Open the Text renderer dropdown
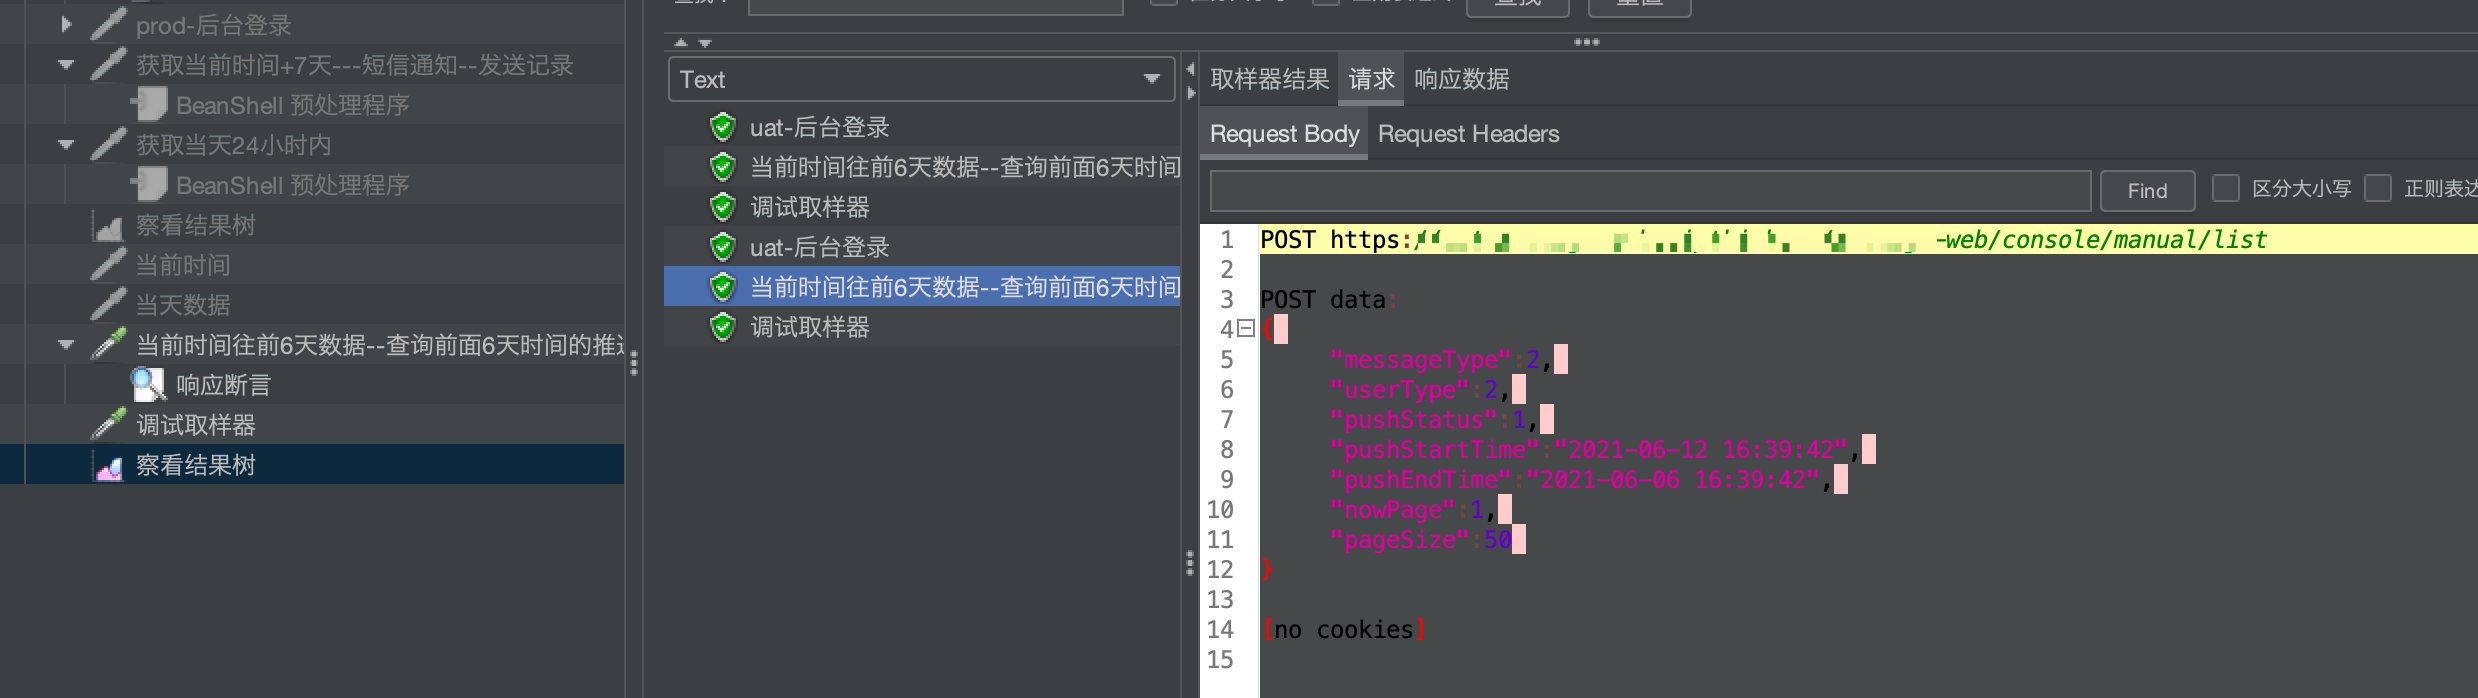Image resolution: width=2478 pixels, height=698 pixels. tap(921, 79)
